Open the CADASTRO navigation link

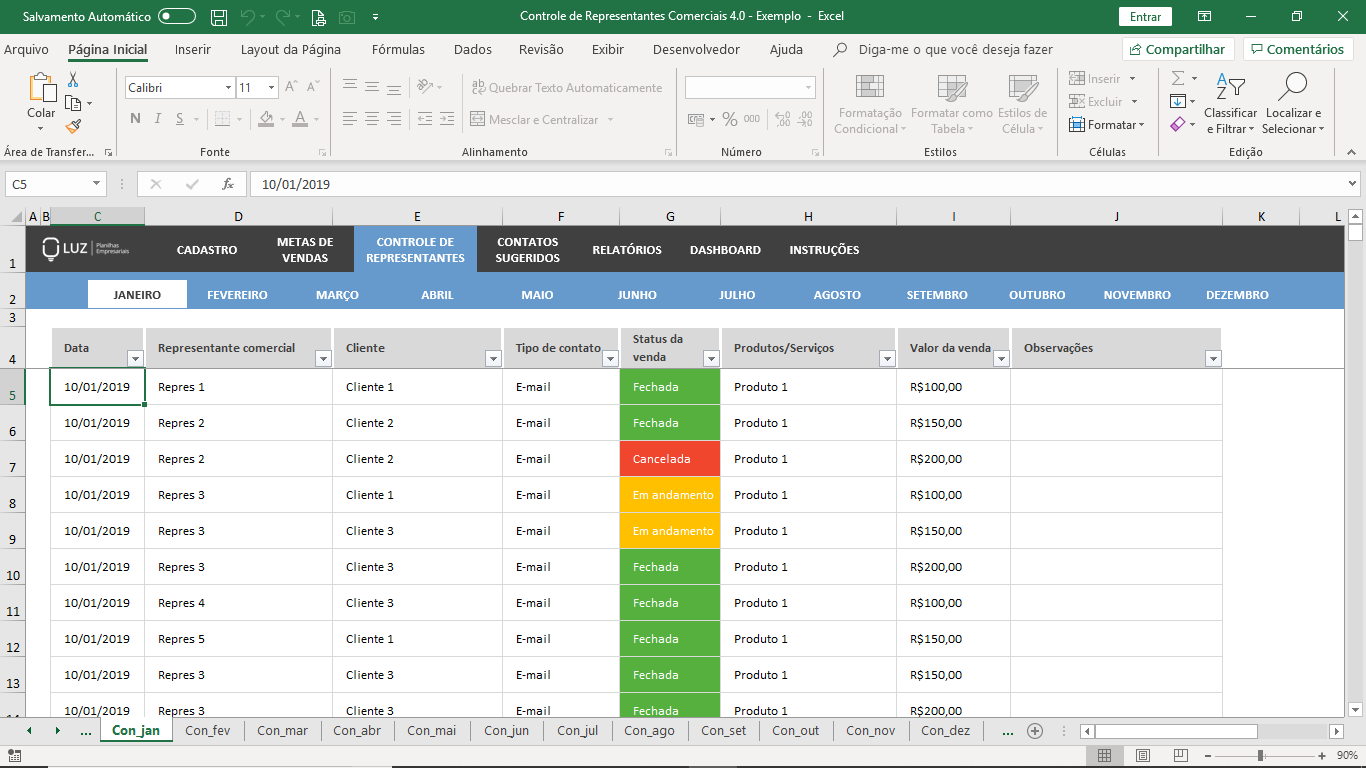(207, 250)
